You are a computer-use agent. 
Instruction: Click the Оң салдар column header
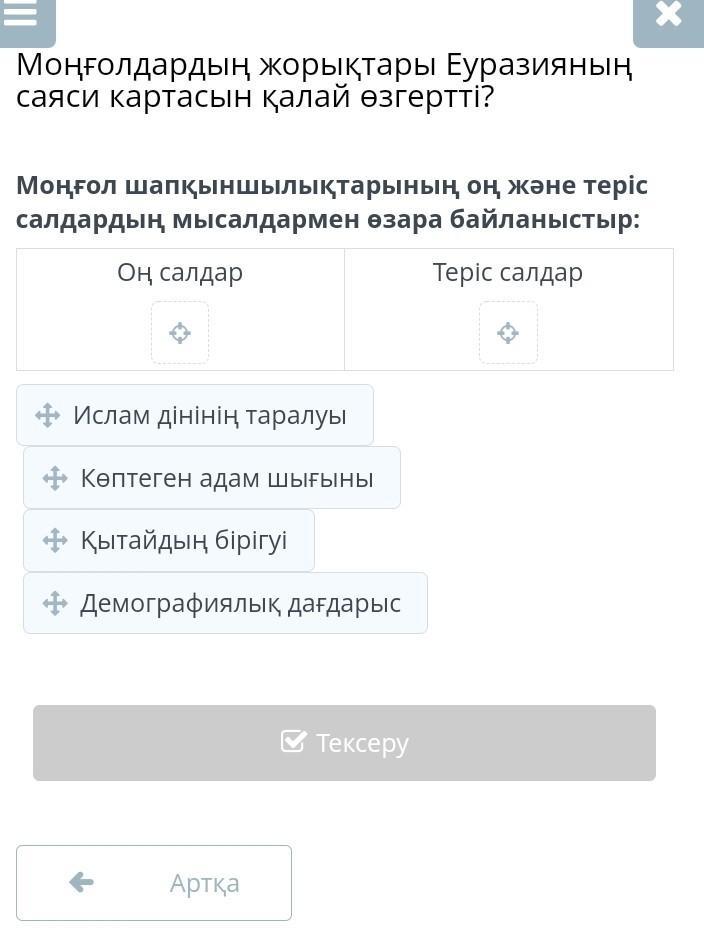click(x=180, y=272)
